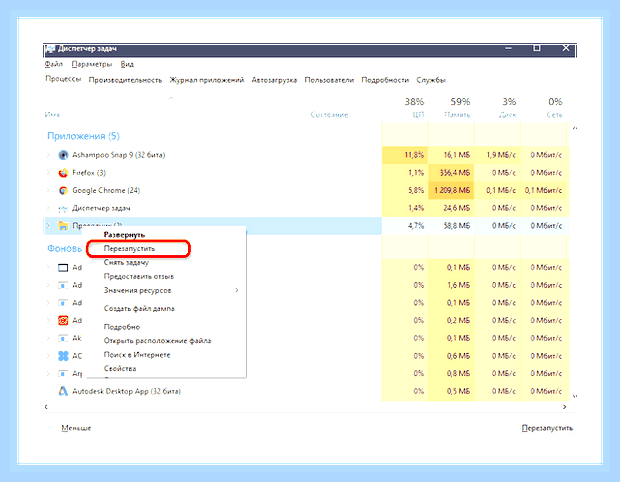Click the Task Manager title bar icon
Viewport: 620px width, 482px height.
coord(50,49)
